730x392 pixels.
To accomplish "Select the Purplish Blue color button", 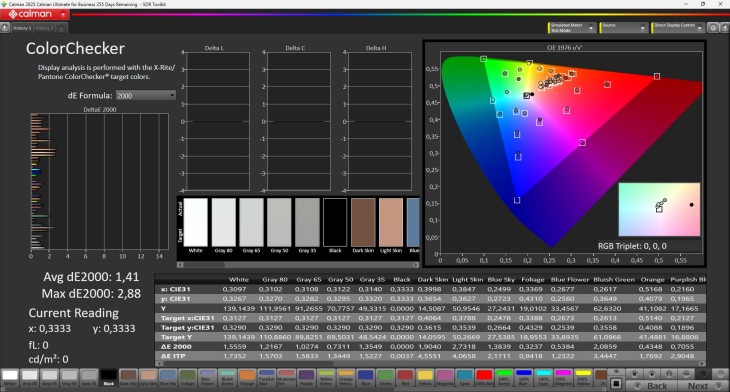I will (x=267, y=378).
